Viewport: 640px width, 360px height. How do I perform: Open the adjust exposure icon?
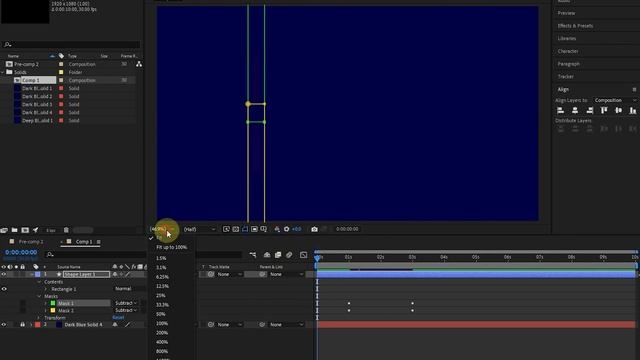point(287,229)
